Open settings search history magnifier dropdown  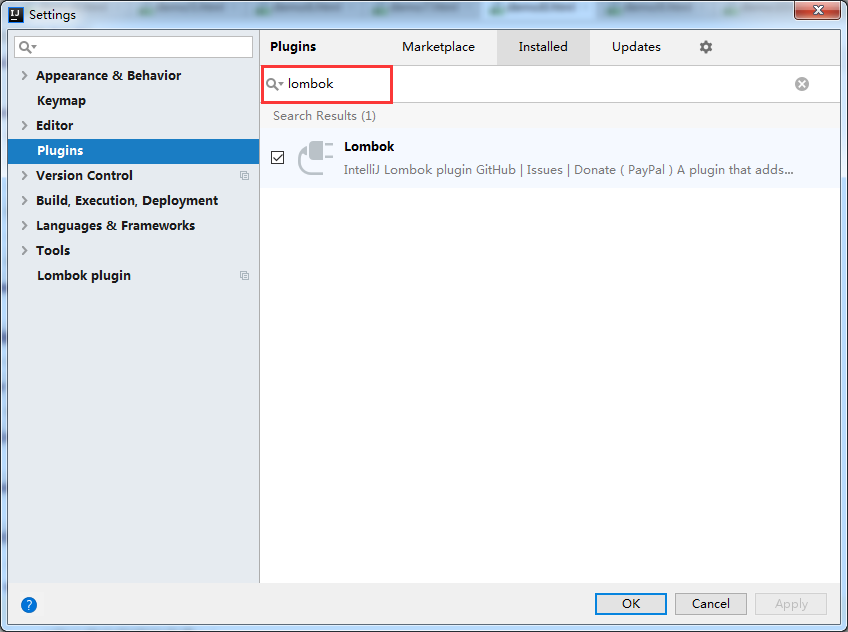[28, 48]
